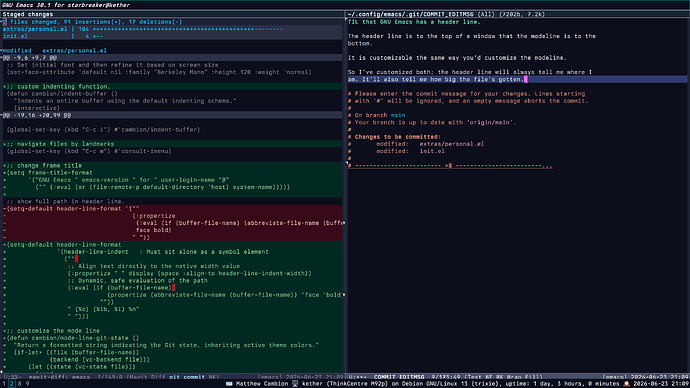The width and height of the screenshot is (690, 388).
Task: Click the pink cursor at end of commit message
Action: coord(525,79)
